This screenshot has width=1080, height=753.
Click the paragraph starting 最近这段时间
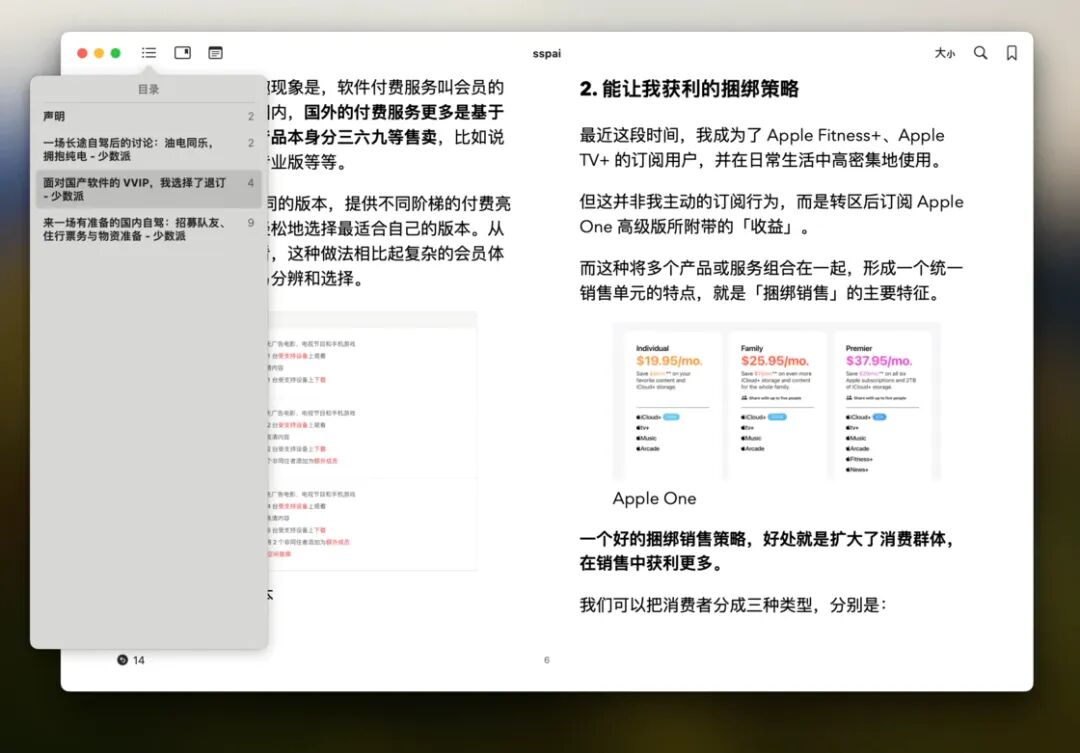[x=762, y=147]
